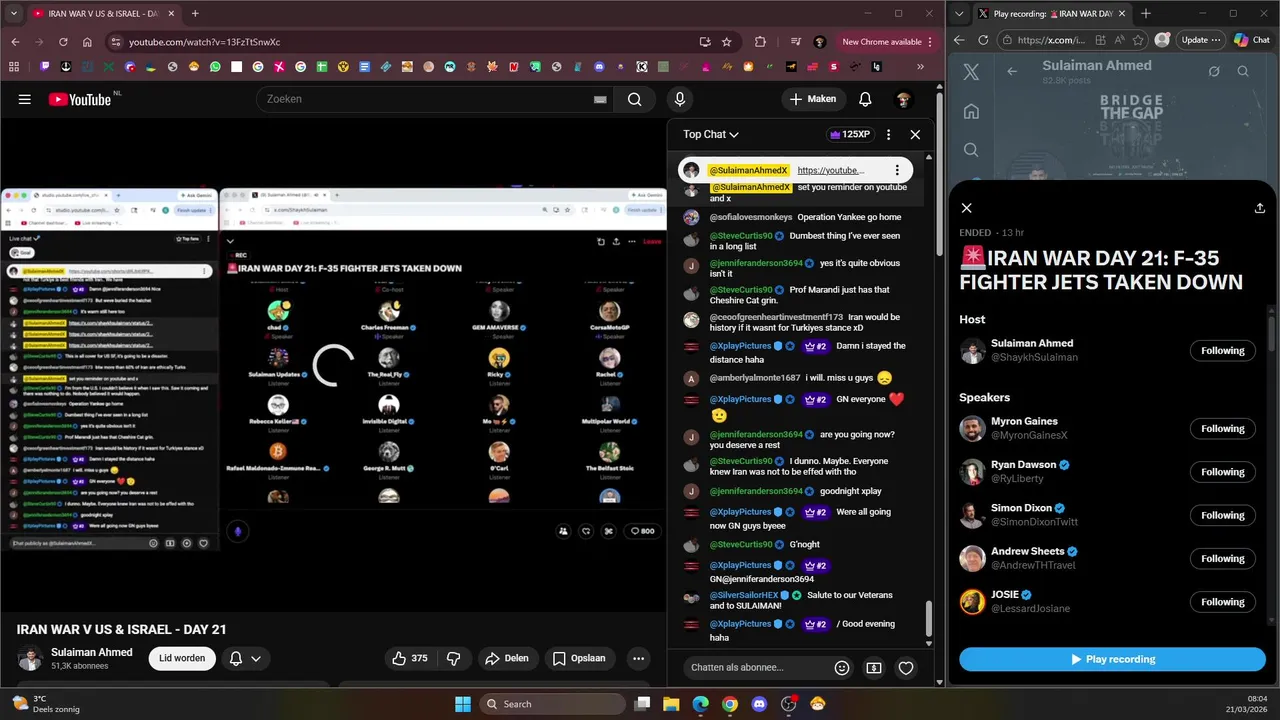Click the live chat scrollbar
Image resolution: width=1280 pixels, height=720 pixels.
click(x=929, y=618)
